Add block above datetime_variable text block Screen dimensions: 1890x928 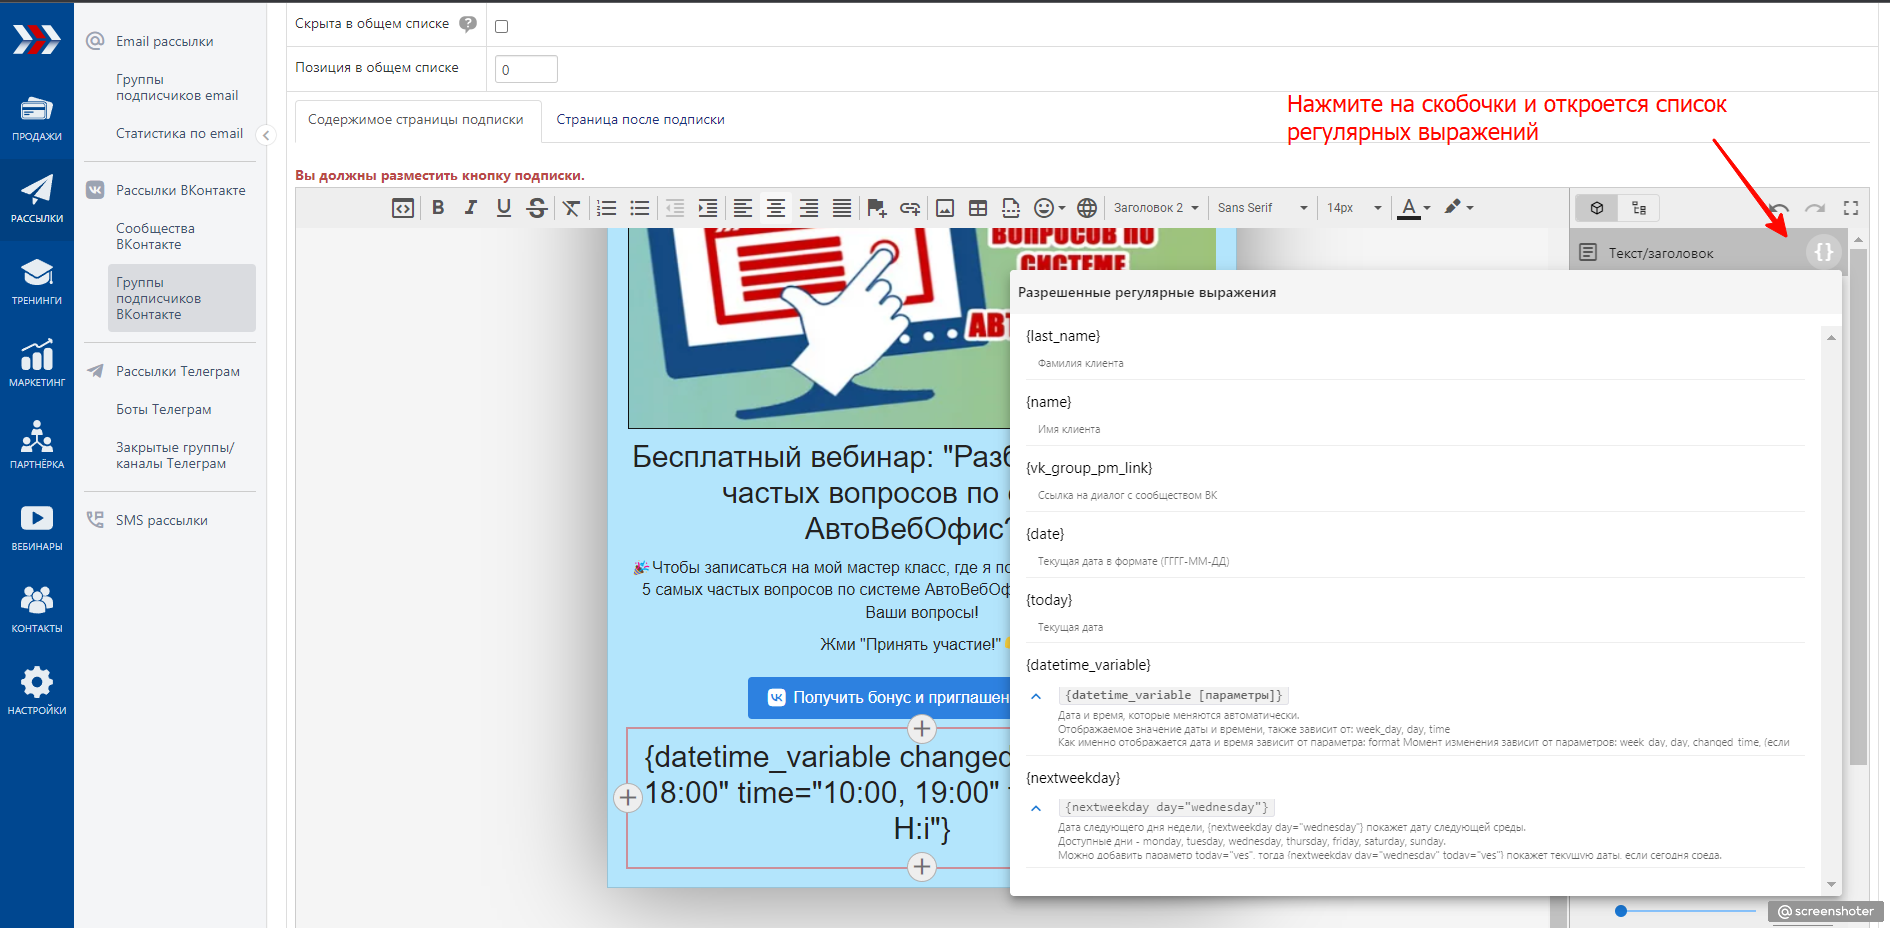(x=922, y=729)
